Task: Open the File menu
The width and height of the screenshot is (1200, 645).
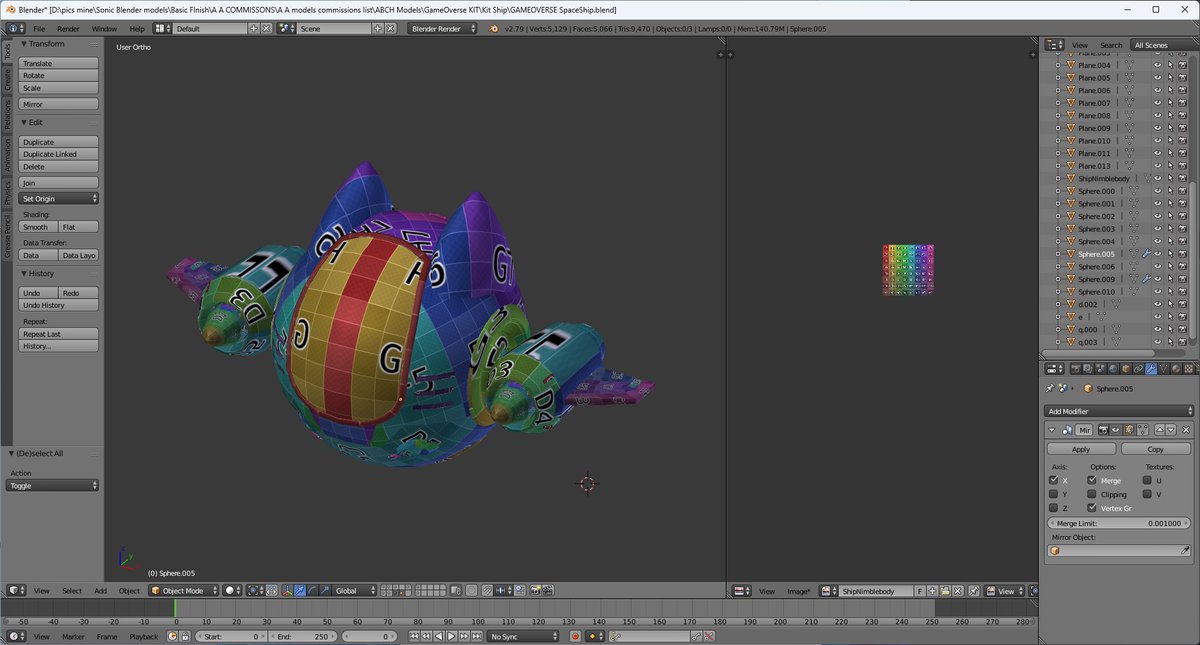Action: tap(39, 29)
